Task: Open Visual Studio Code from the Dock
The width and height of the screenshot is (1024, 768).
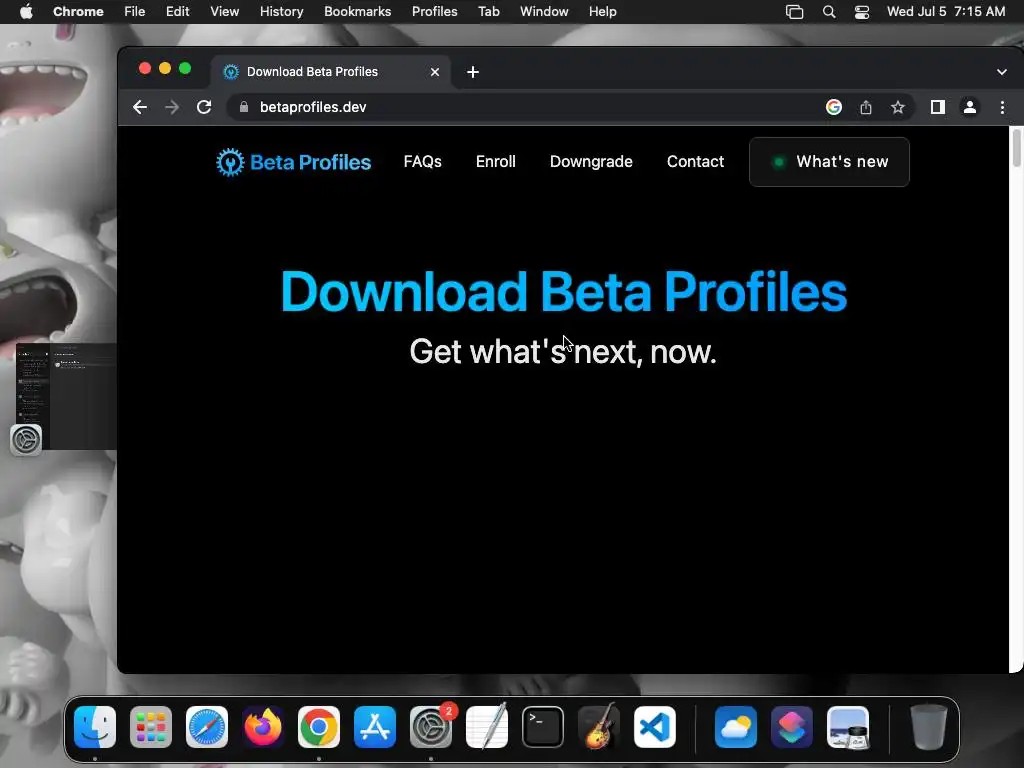Action: tap(655, 727)
